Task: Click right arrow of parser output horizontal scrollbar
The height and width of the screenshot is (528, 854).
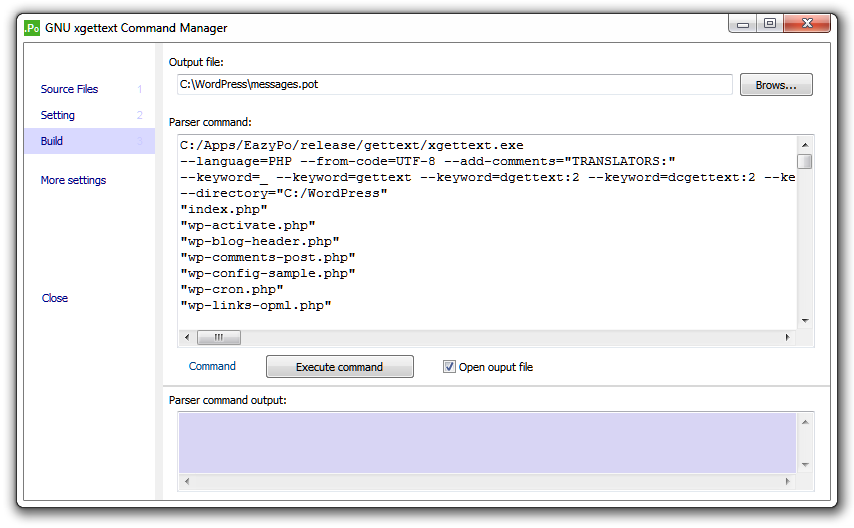Action: (x=788, y=481)
